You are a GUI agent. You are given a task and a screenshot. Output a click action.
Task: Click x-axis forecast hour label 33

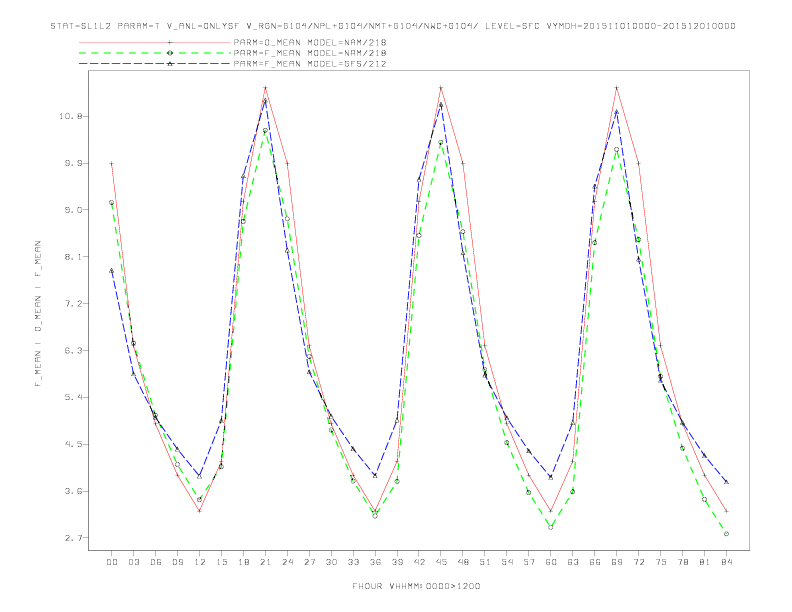coord(353,562)
